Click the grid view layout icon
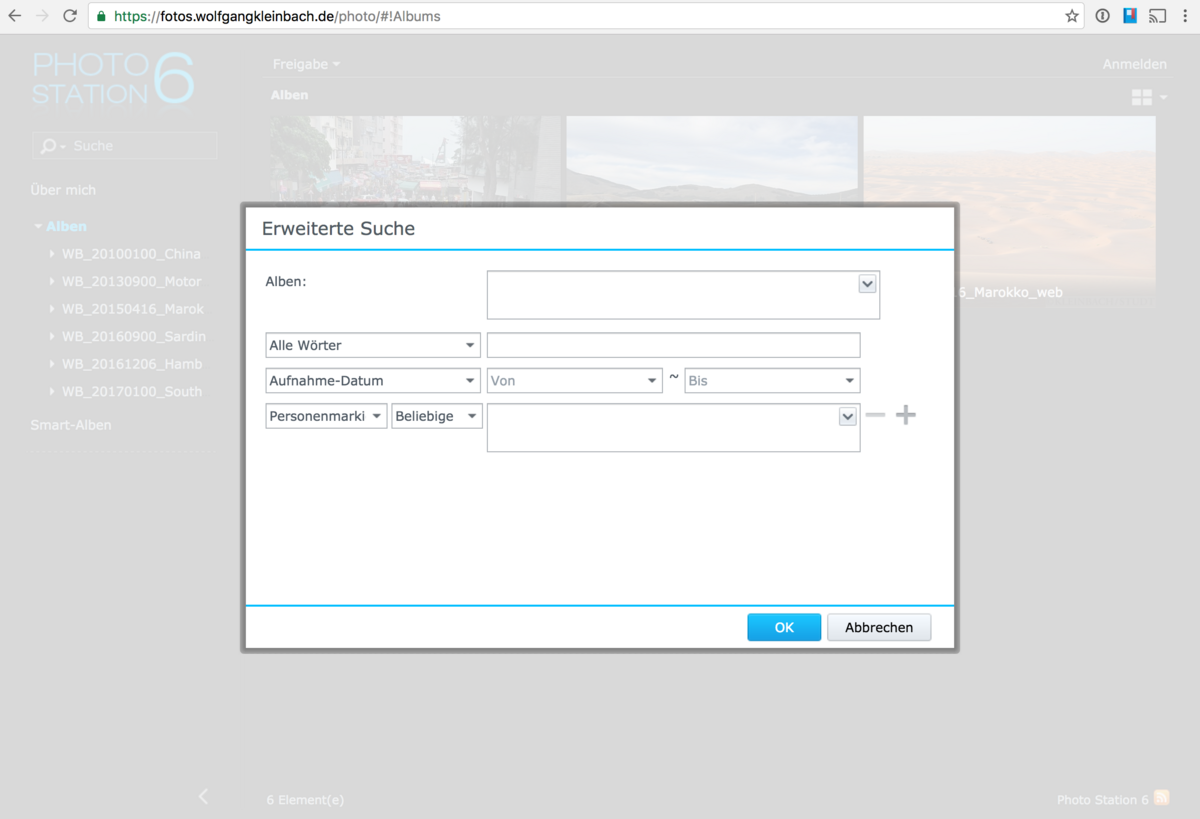Viewport: 1200px width, 819px height. tap(1141, 97)
